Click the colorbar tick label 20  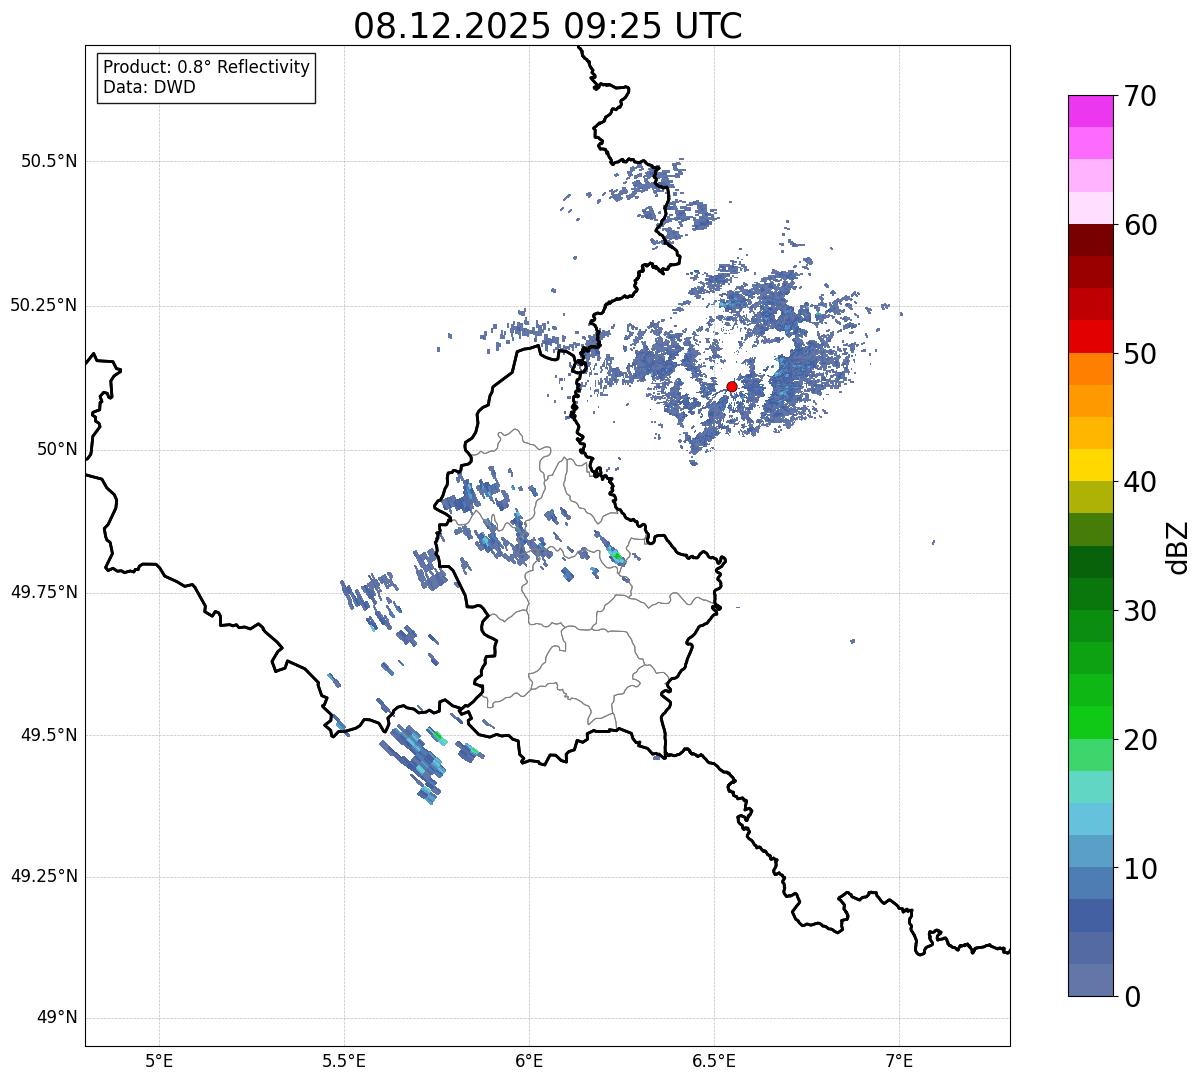point(1140,740)
